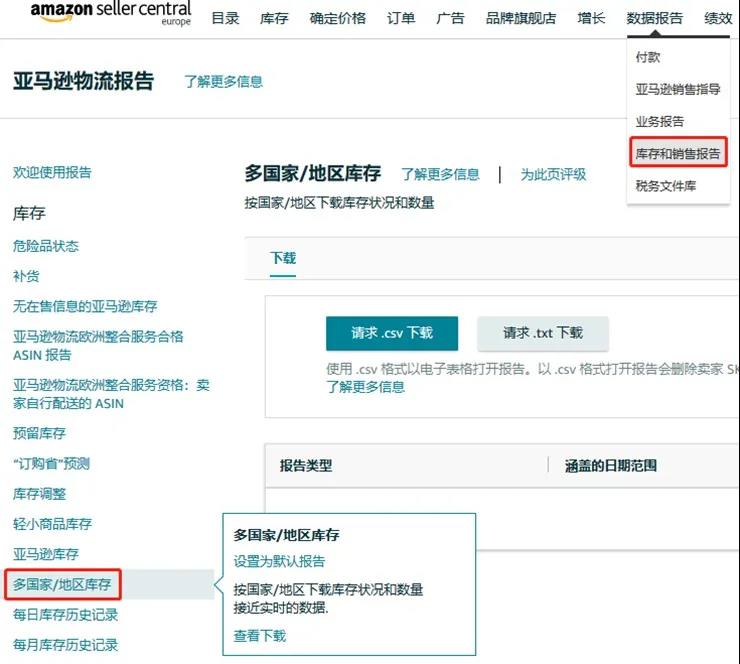This screenshot has width=740, height=664.
Task: Open 补货 report
Action: (x=26, y=276)
